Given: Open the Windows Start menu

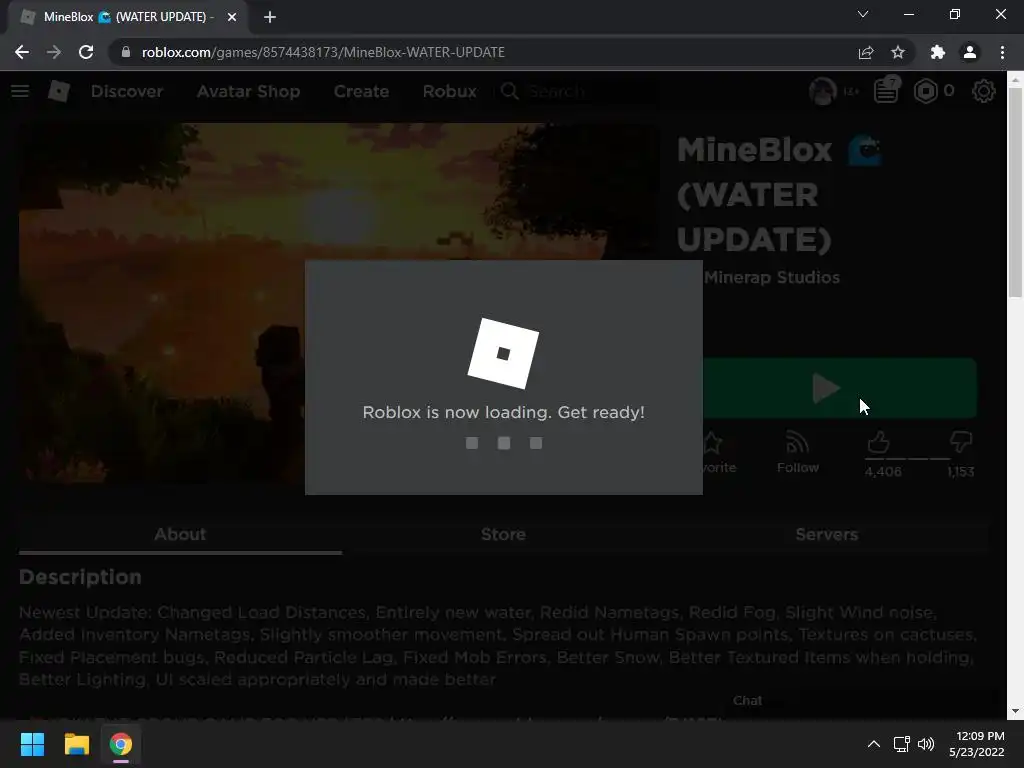Looking at the screenshot, I should (32, 744).
